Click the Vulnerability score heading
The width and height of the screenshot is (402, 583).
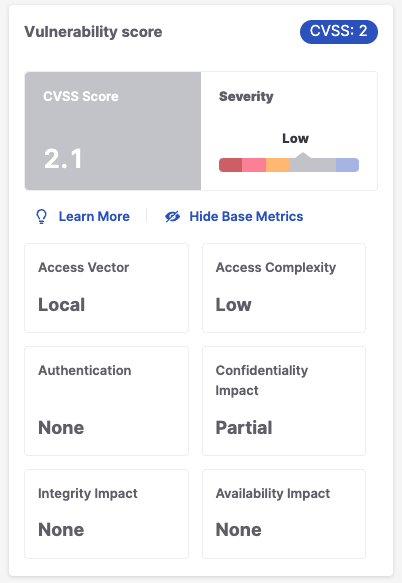[93, 32]
